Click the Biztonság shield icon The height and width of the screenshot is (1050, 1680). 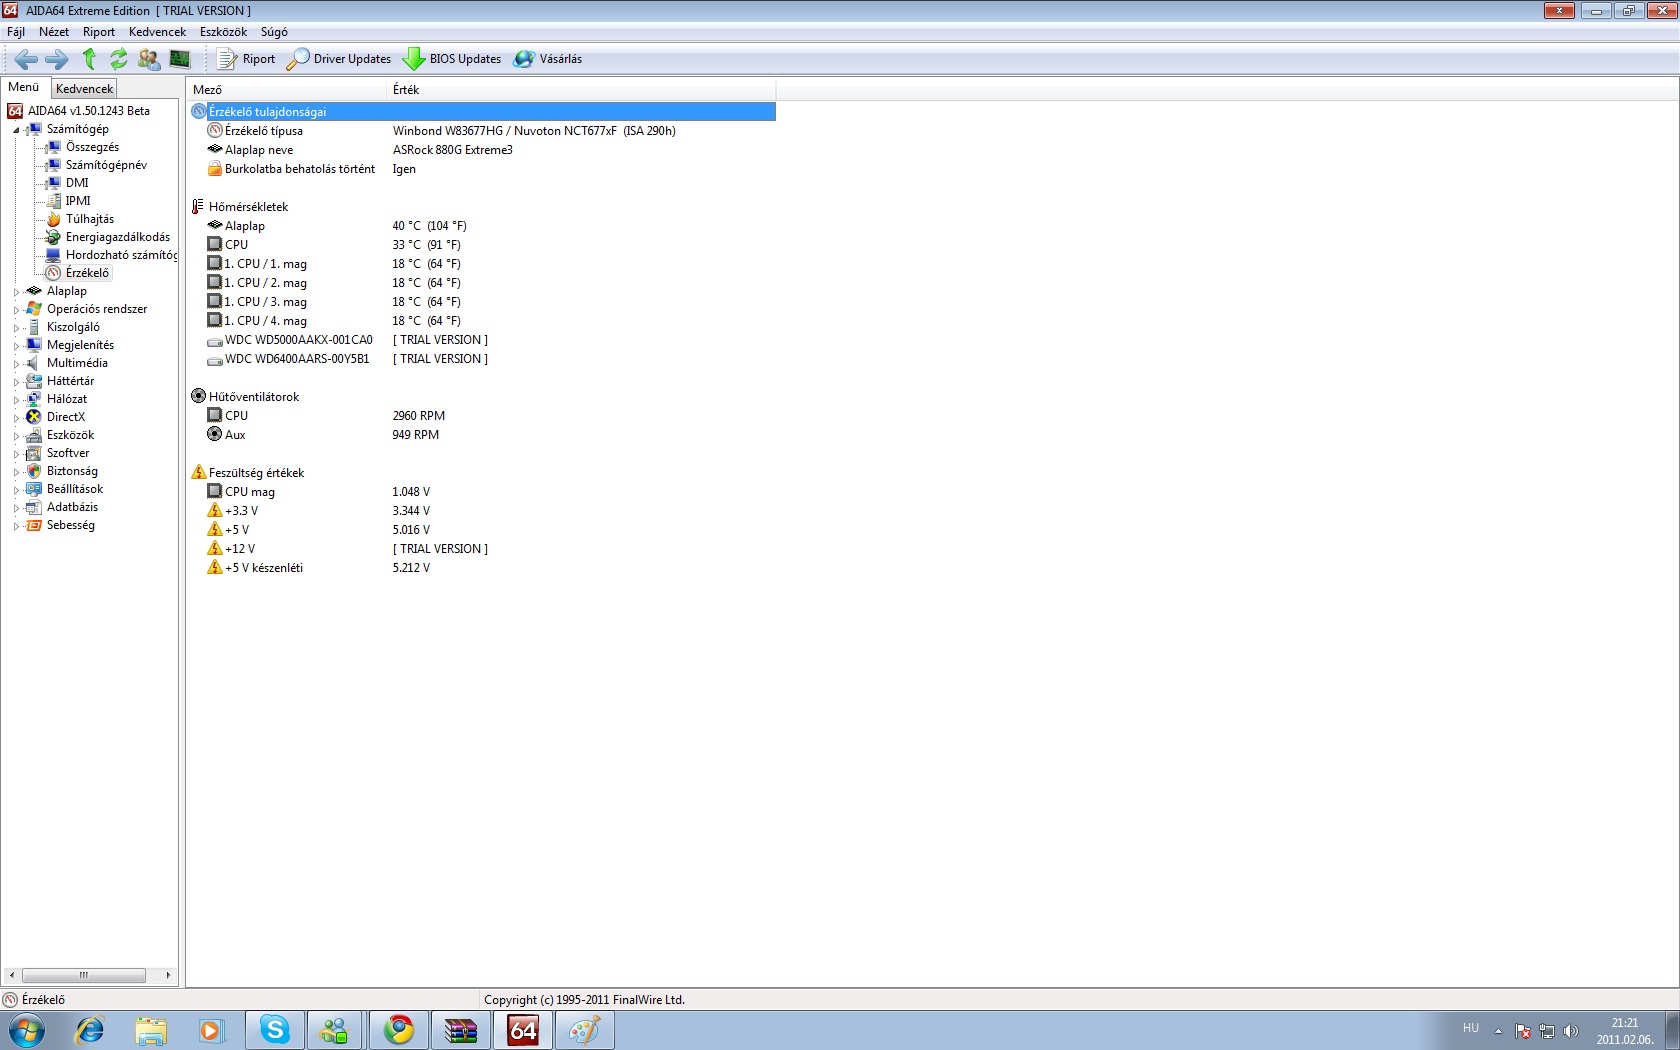coord(34,471)
